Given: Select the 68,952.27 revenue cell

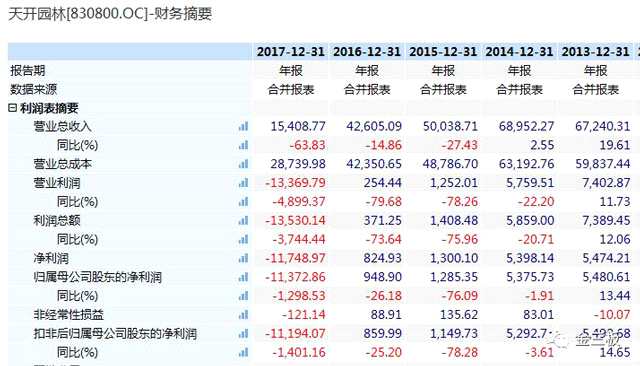Looking at the screenshot, I should point(526,126).
